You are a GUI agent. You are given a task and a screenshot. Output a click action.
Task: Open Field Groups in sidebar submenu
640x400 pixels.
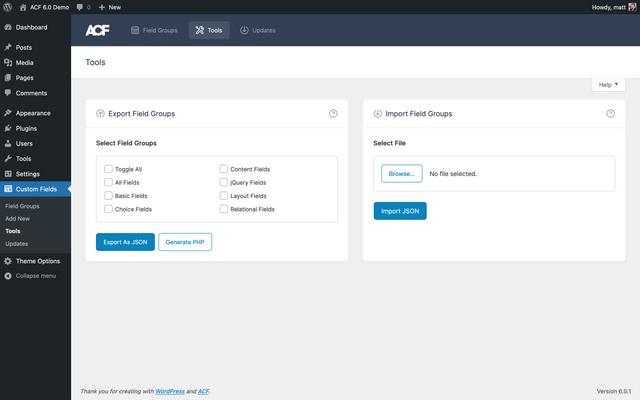[x=22, y=206]
